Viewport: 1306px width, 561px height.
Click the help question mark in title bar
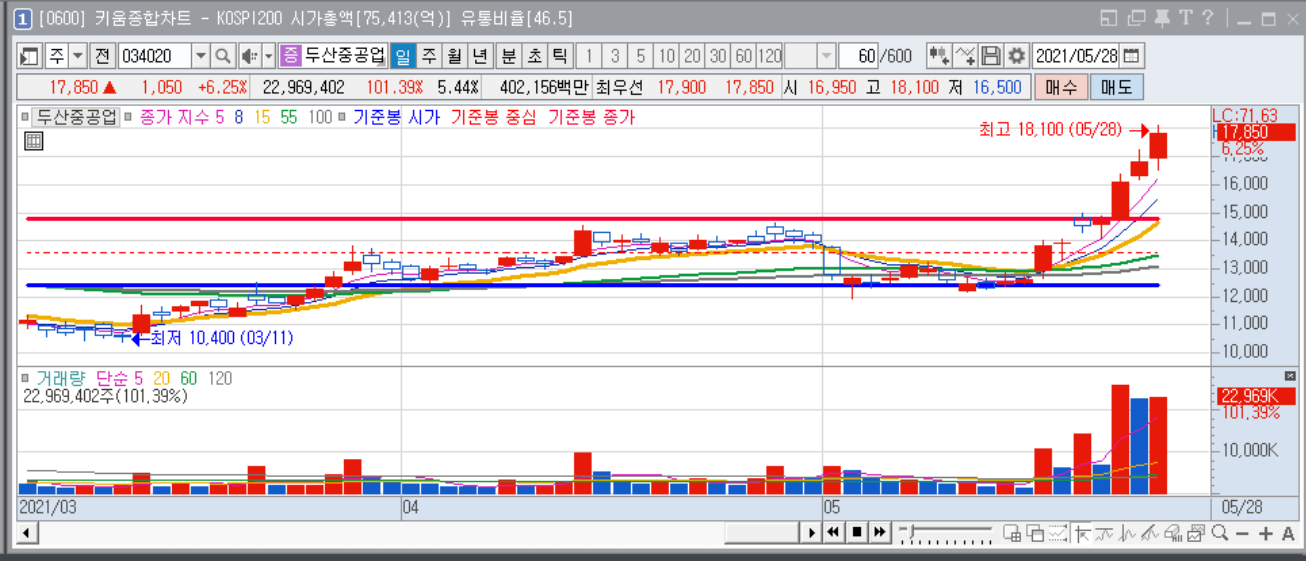[1208, 17]
